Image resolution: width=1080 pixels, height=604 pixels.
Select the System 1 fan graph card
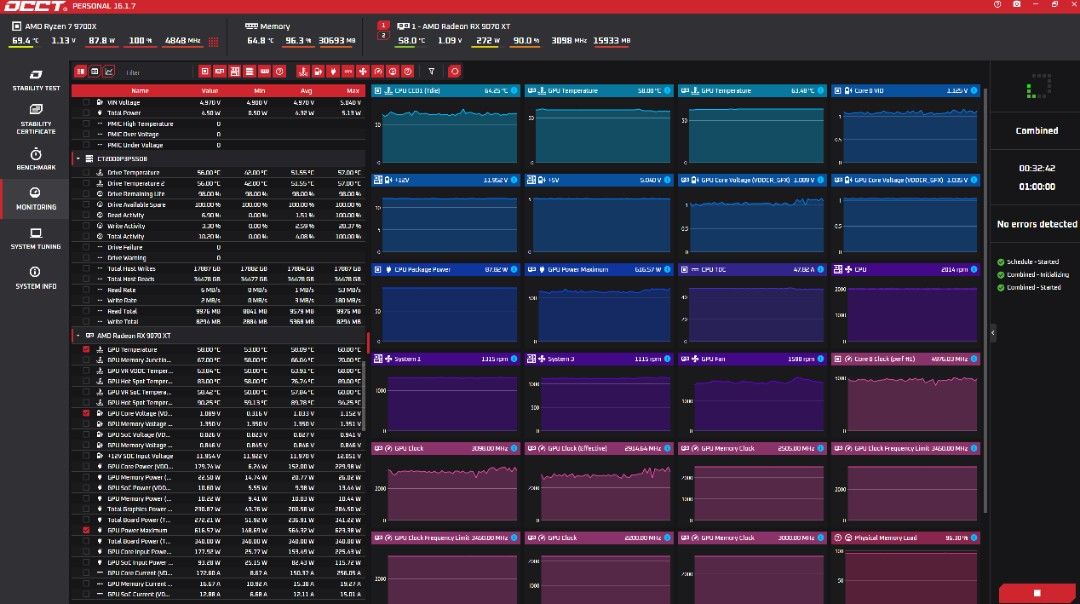point(446,393)
